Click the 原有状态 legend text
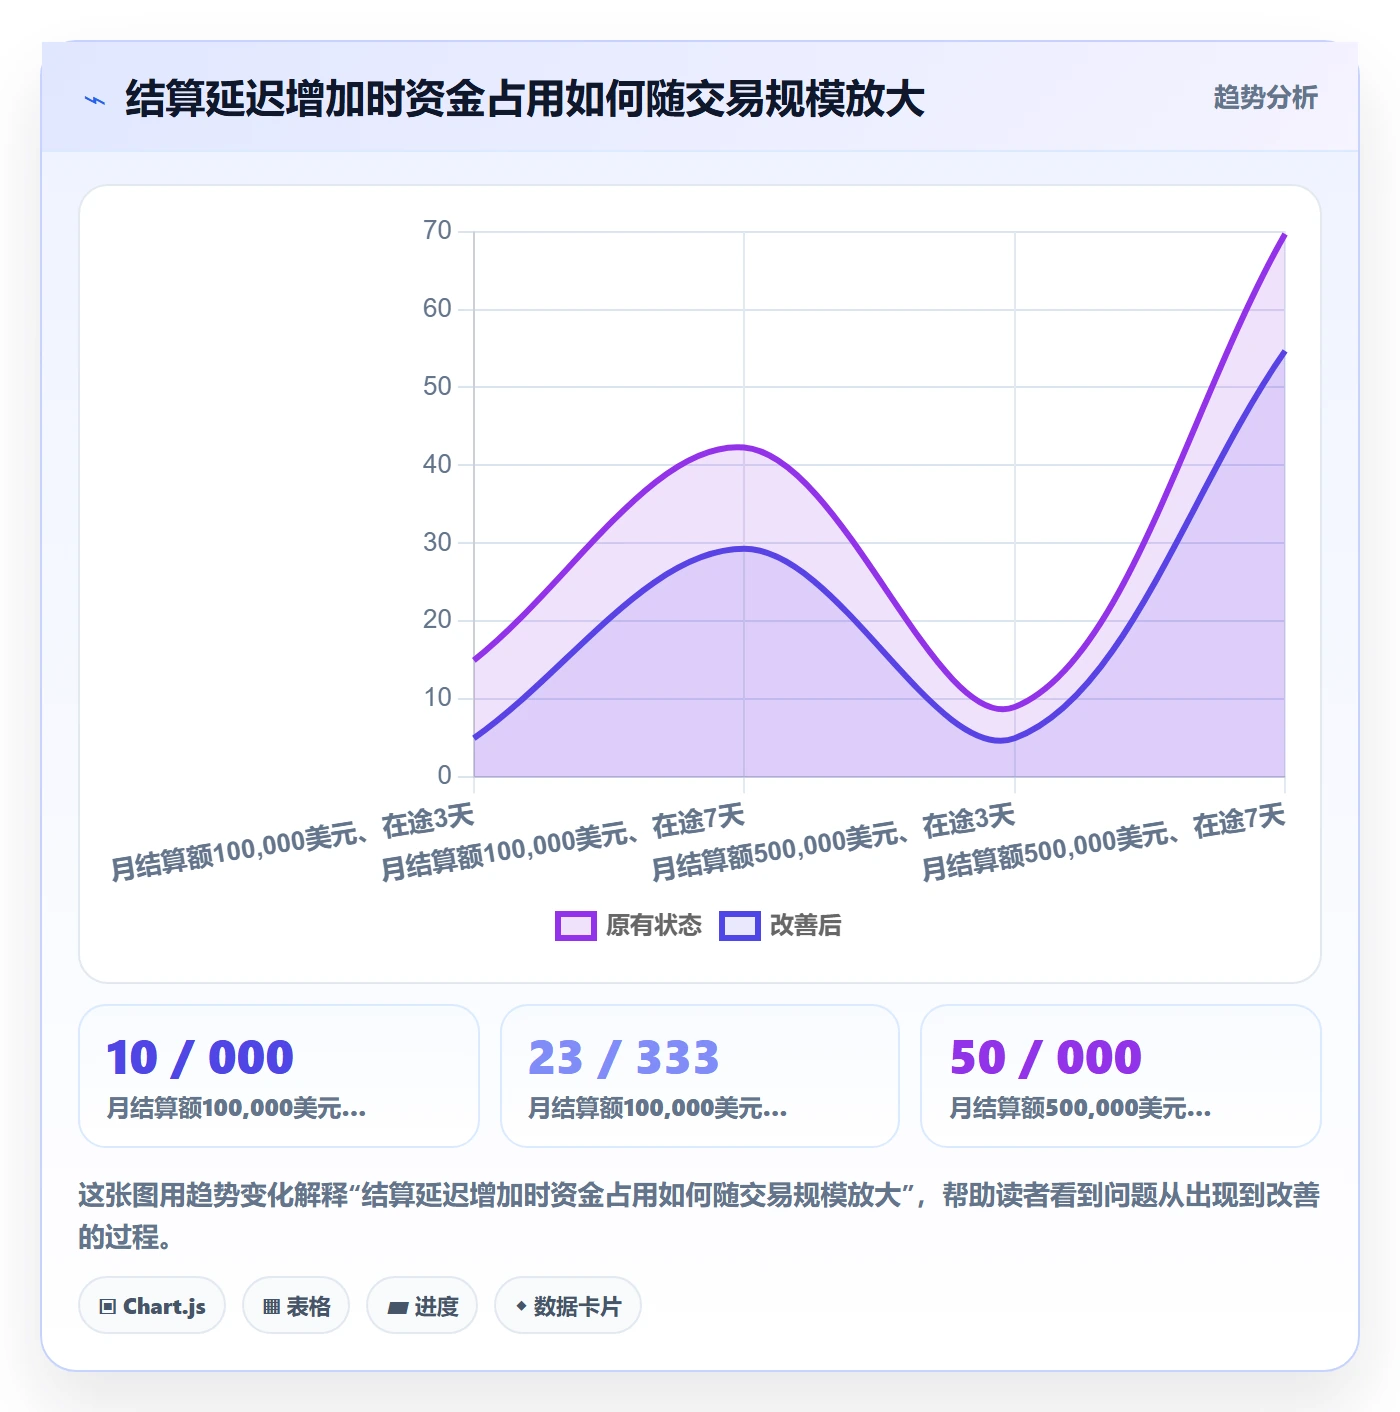 point(654,926)
